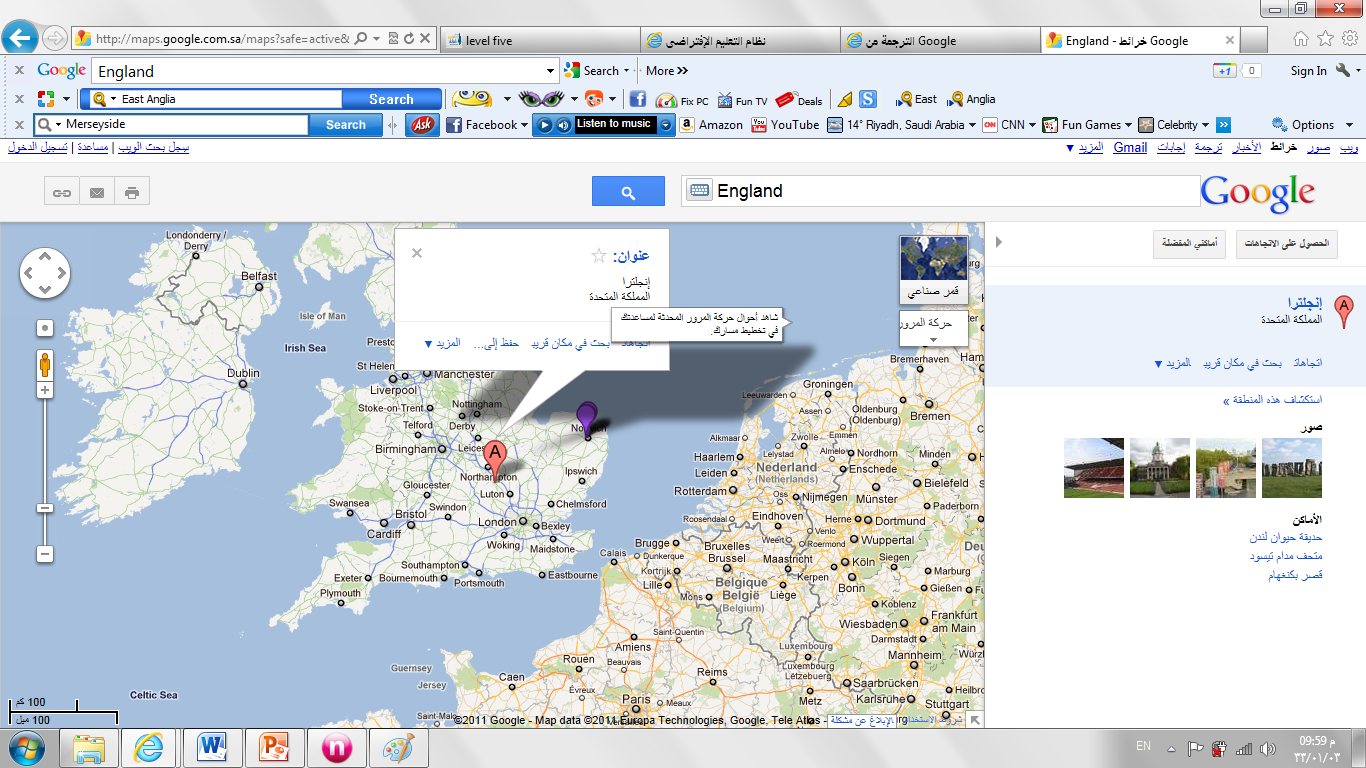Click the link chain icon above the map
Viewport: 1366px width, 768px height.
click(x=62, y=192)
